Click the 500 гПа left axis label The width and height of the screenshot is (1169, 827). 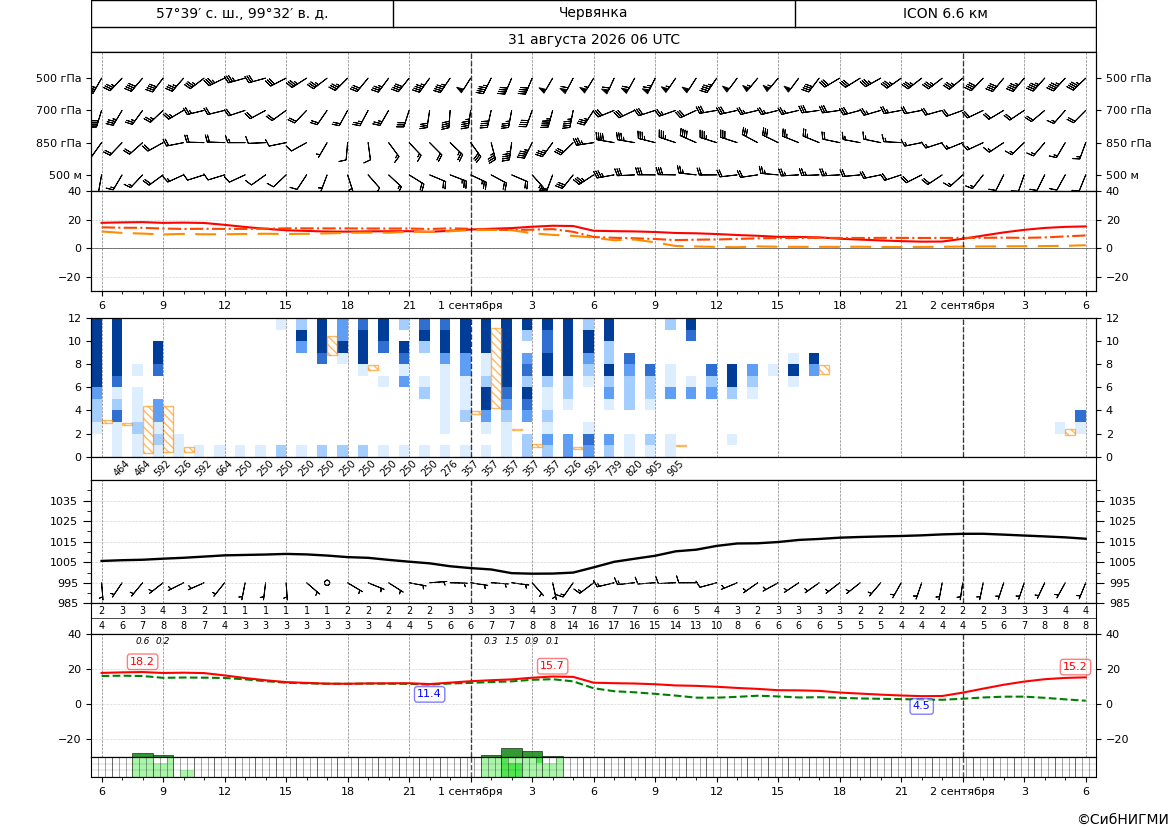coord(59,78)
